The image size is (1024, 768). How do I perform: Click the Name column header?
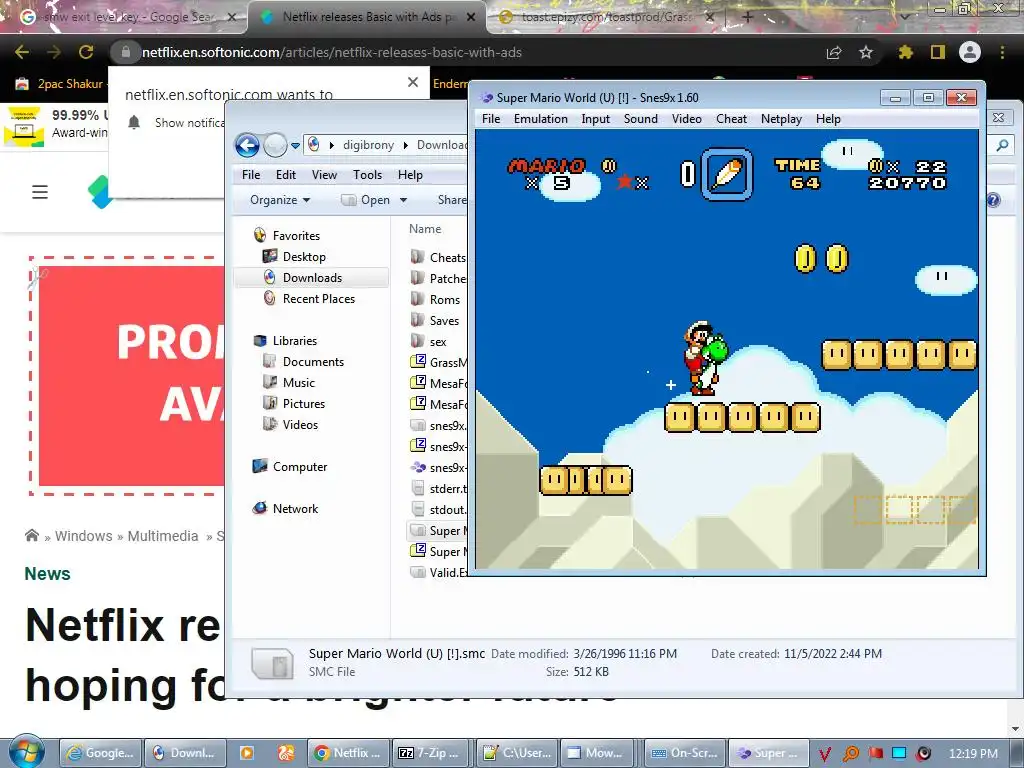click(425, 229)
